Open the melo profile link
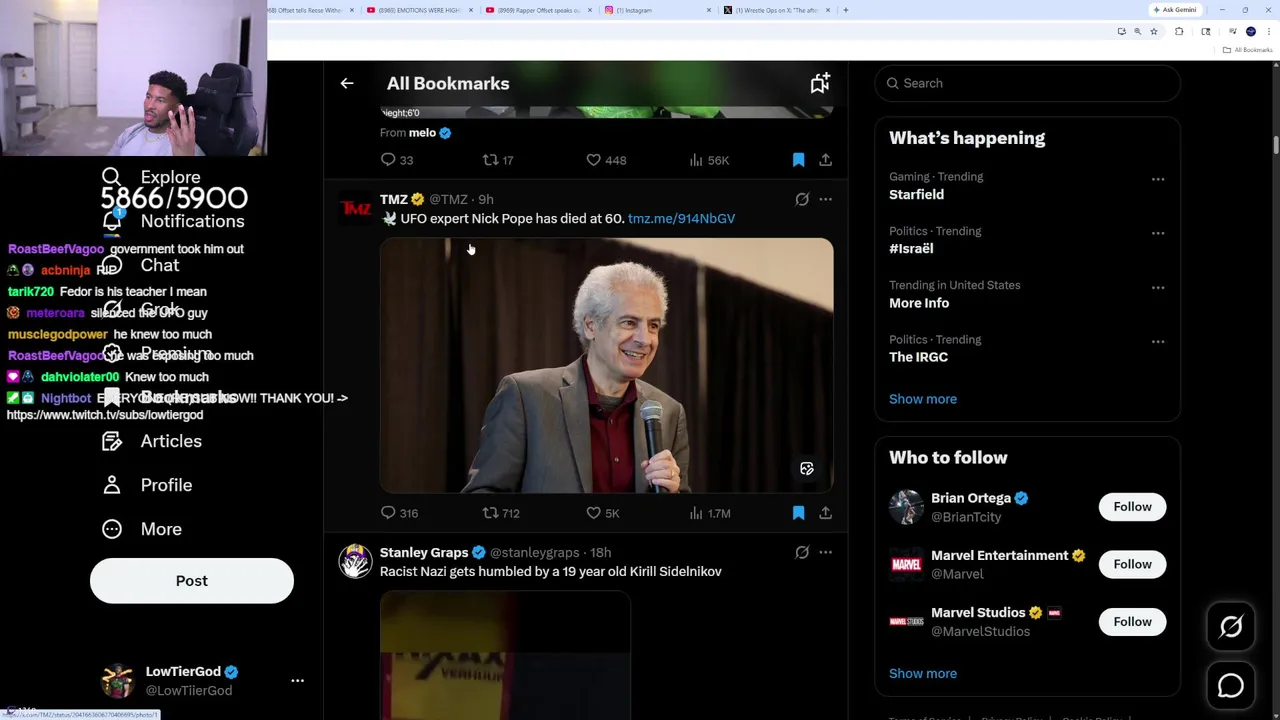The width and height of the screenshot is (1280, 720). pyautogui.click(x=422, y=133)
